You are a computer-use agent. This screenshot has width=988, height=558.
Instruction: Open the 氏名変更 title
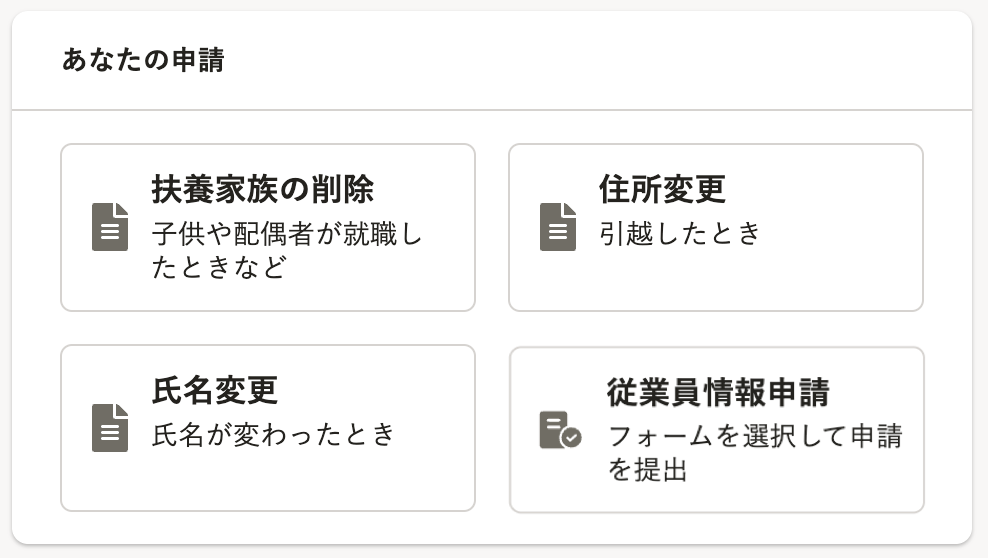pos(215,390)
